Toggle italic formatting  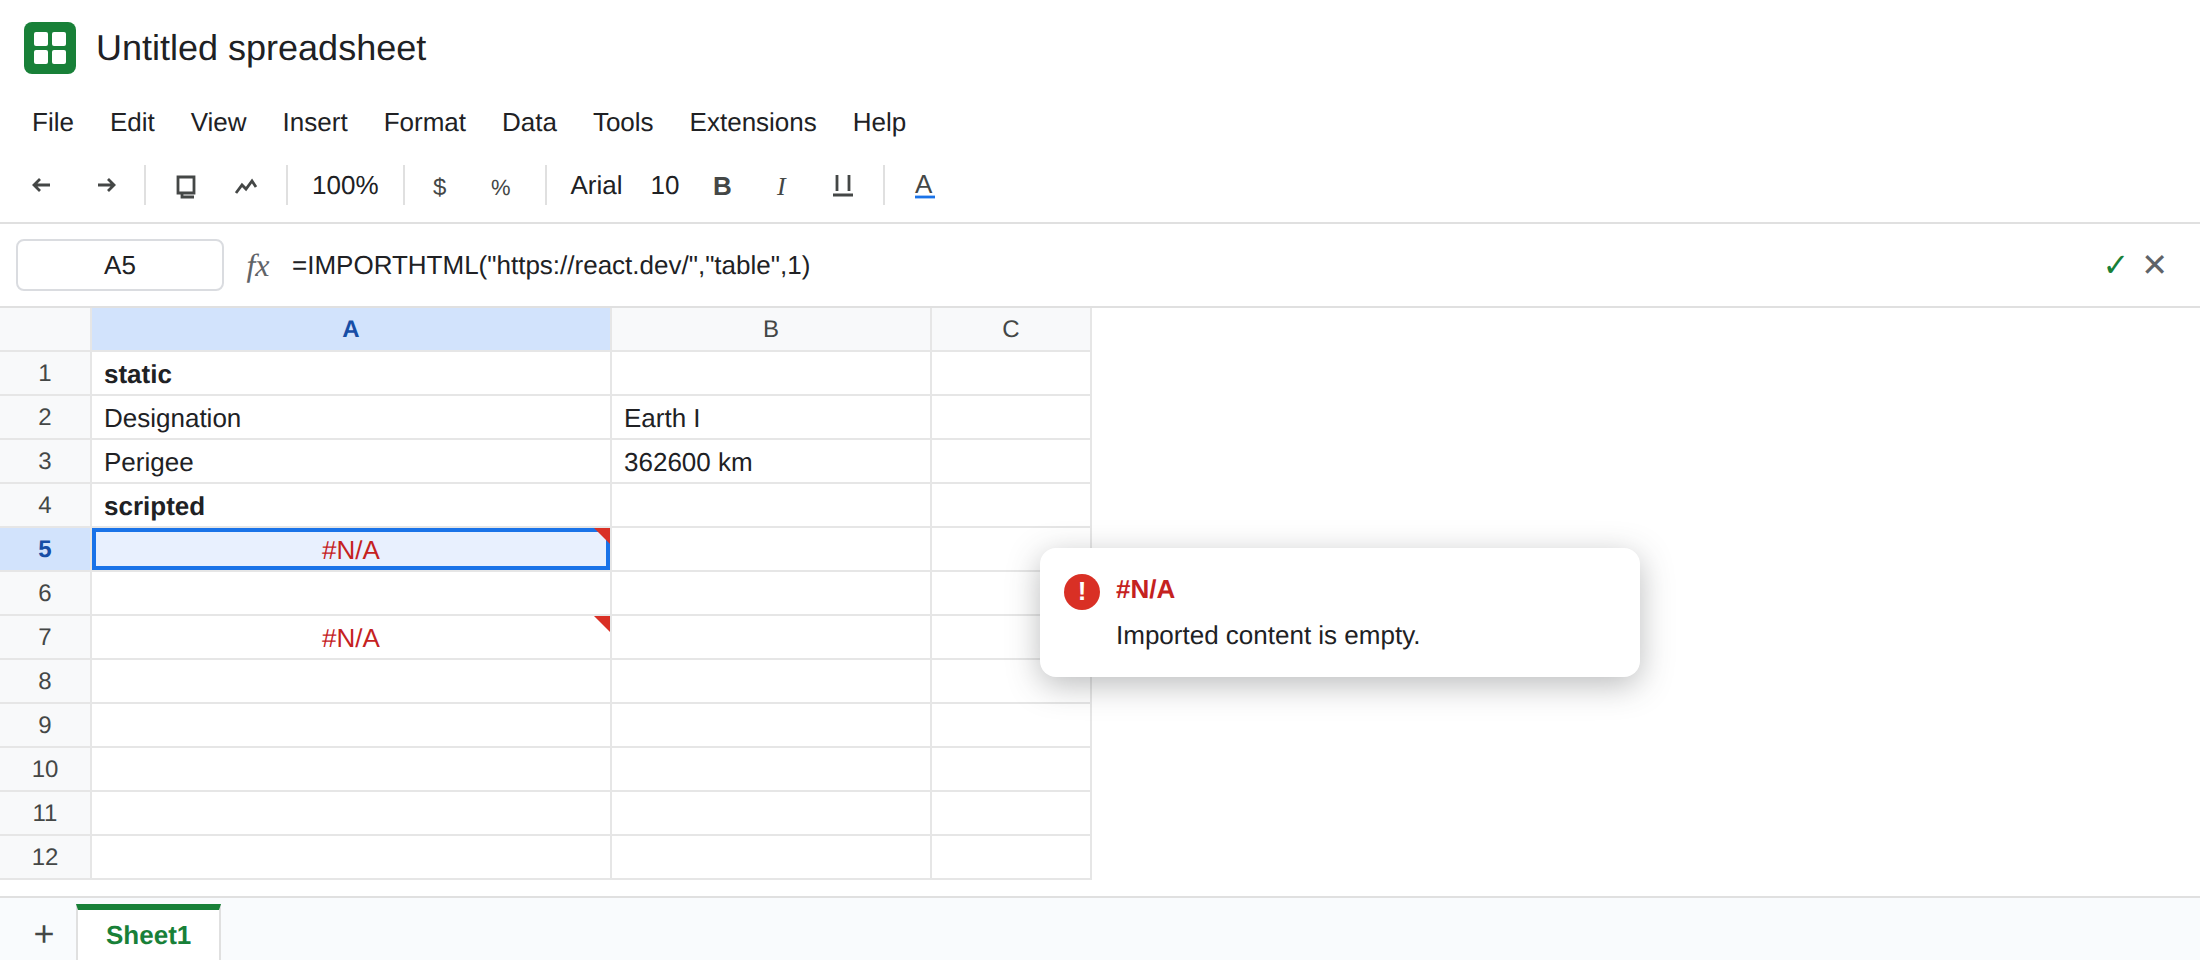click(x=781, y=186)
